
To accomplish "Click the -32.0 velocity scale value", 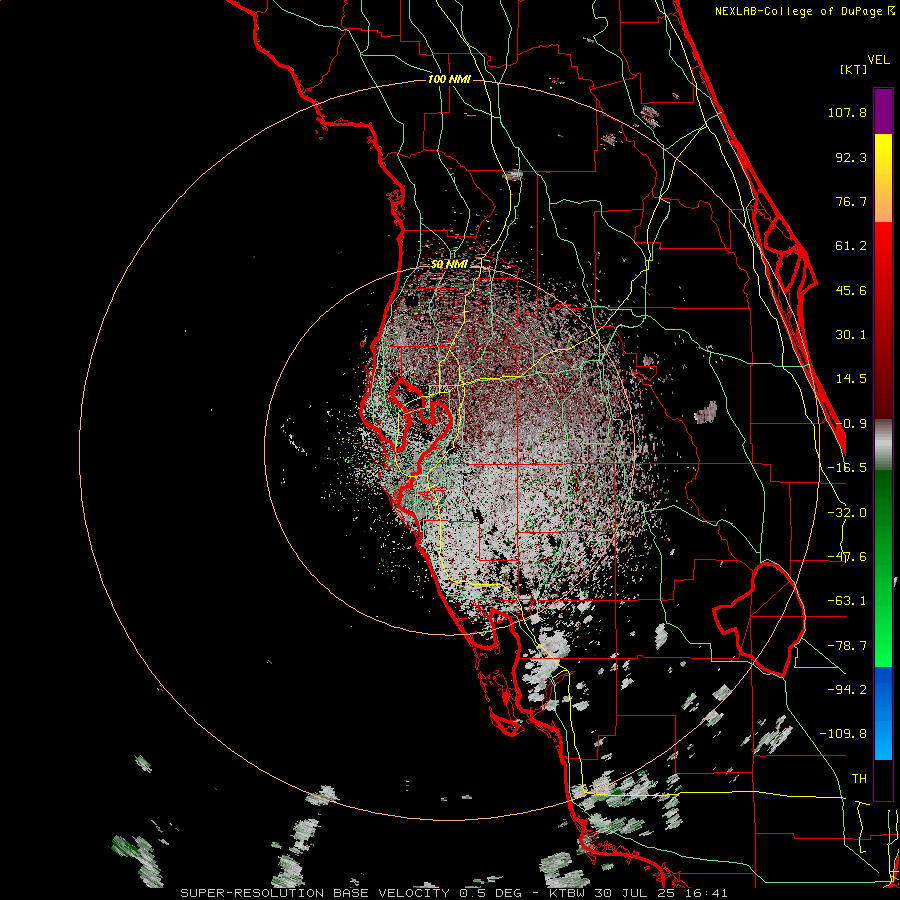I will coord(847,513).
